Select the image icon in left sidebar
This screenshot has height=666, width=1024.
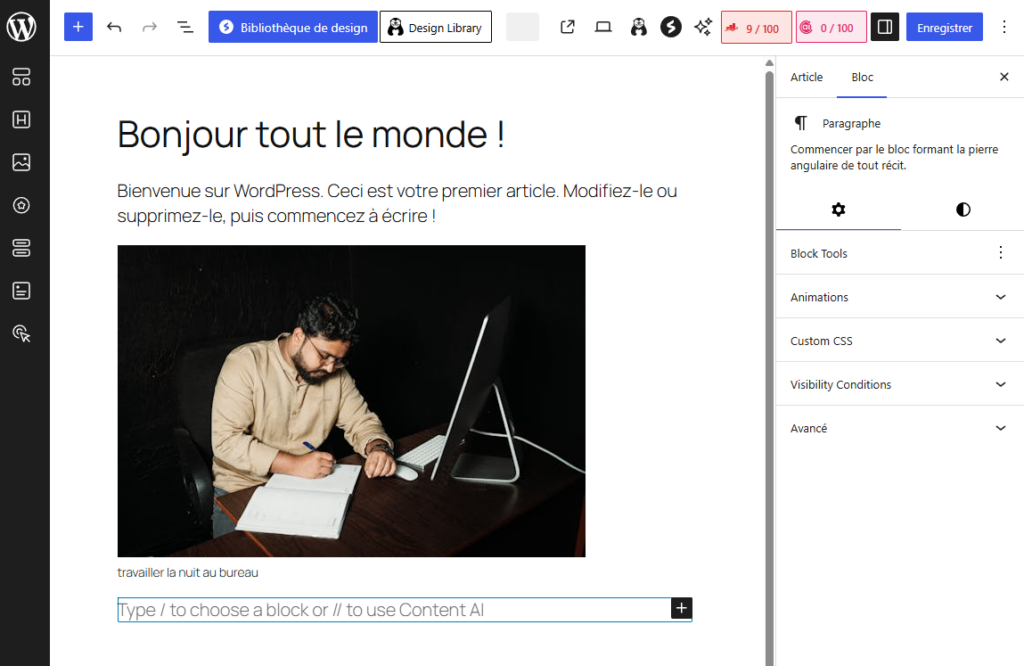point(22,162)
